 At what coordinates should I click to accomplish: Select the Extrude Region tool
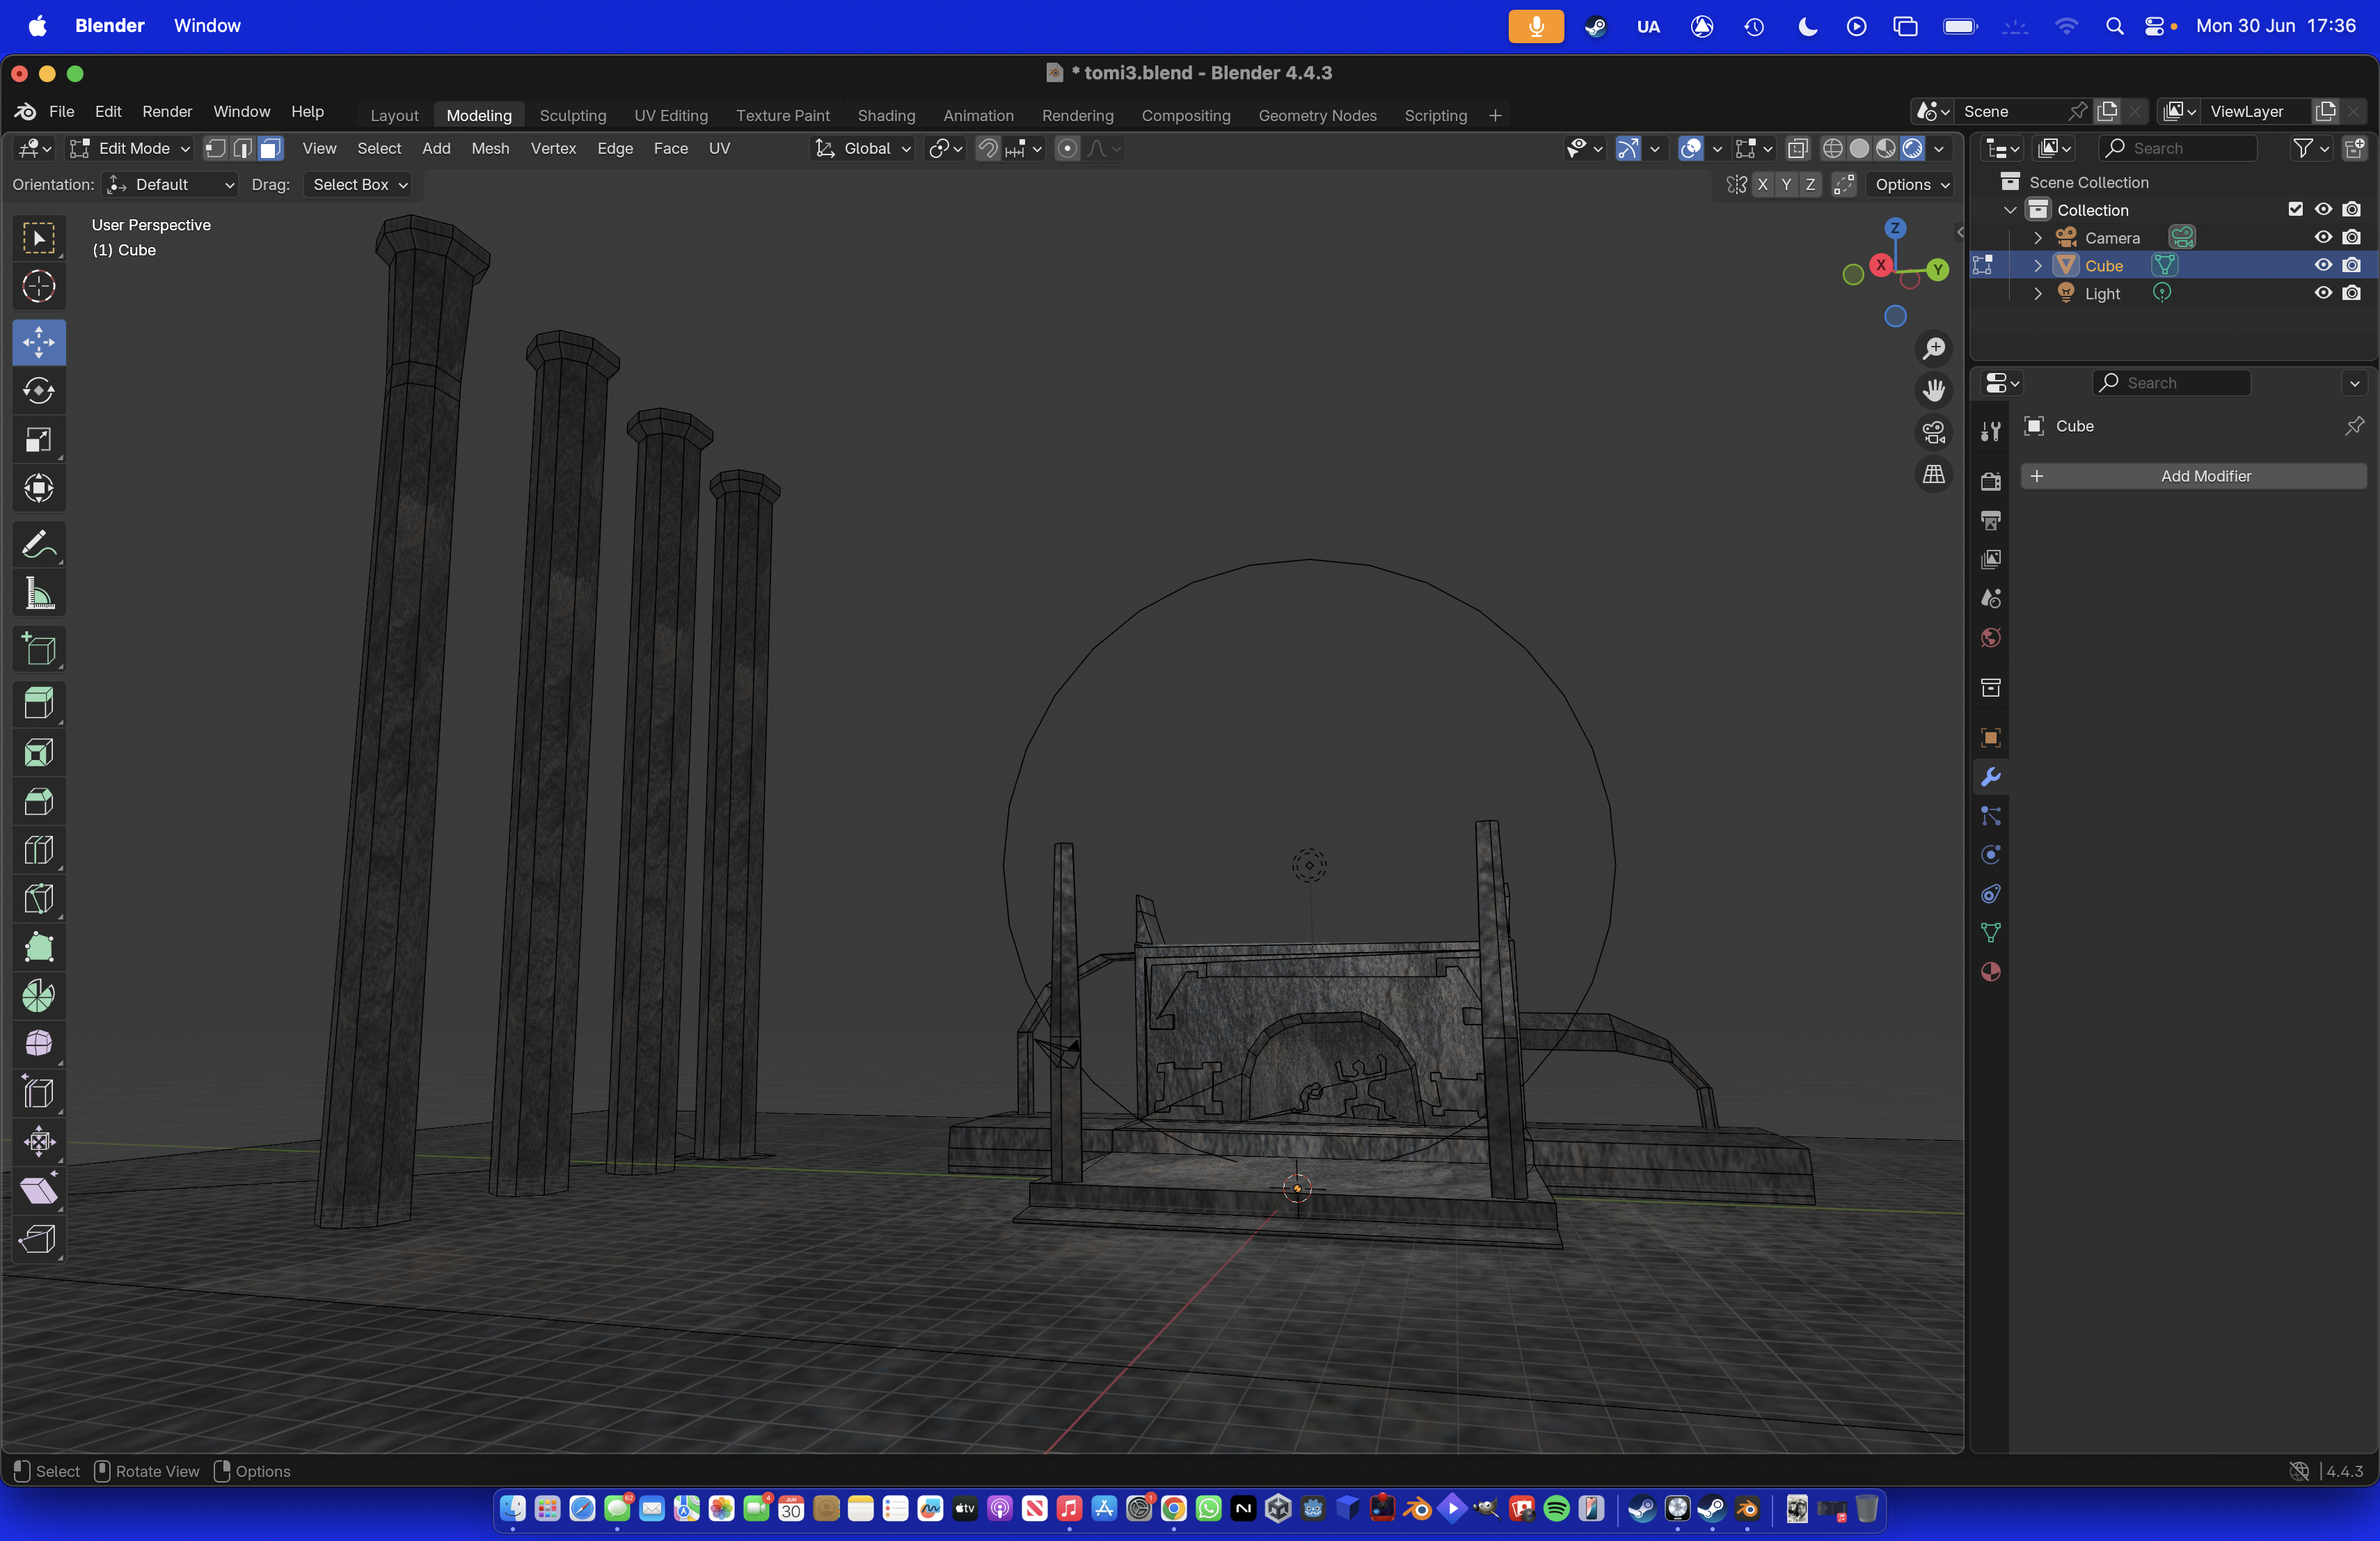38,703
